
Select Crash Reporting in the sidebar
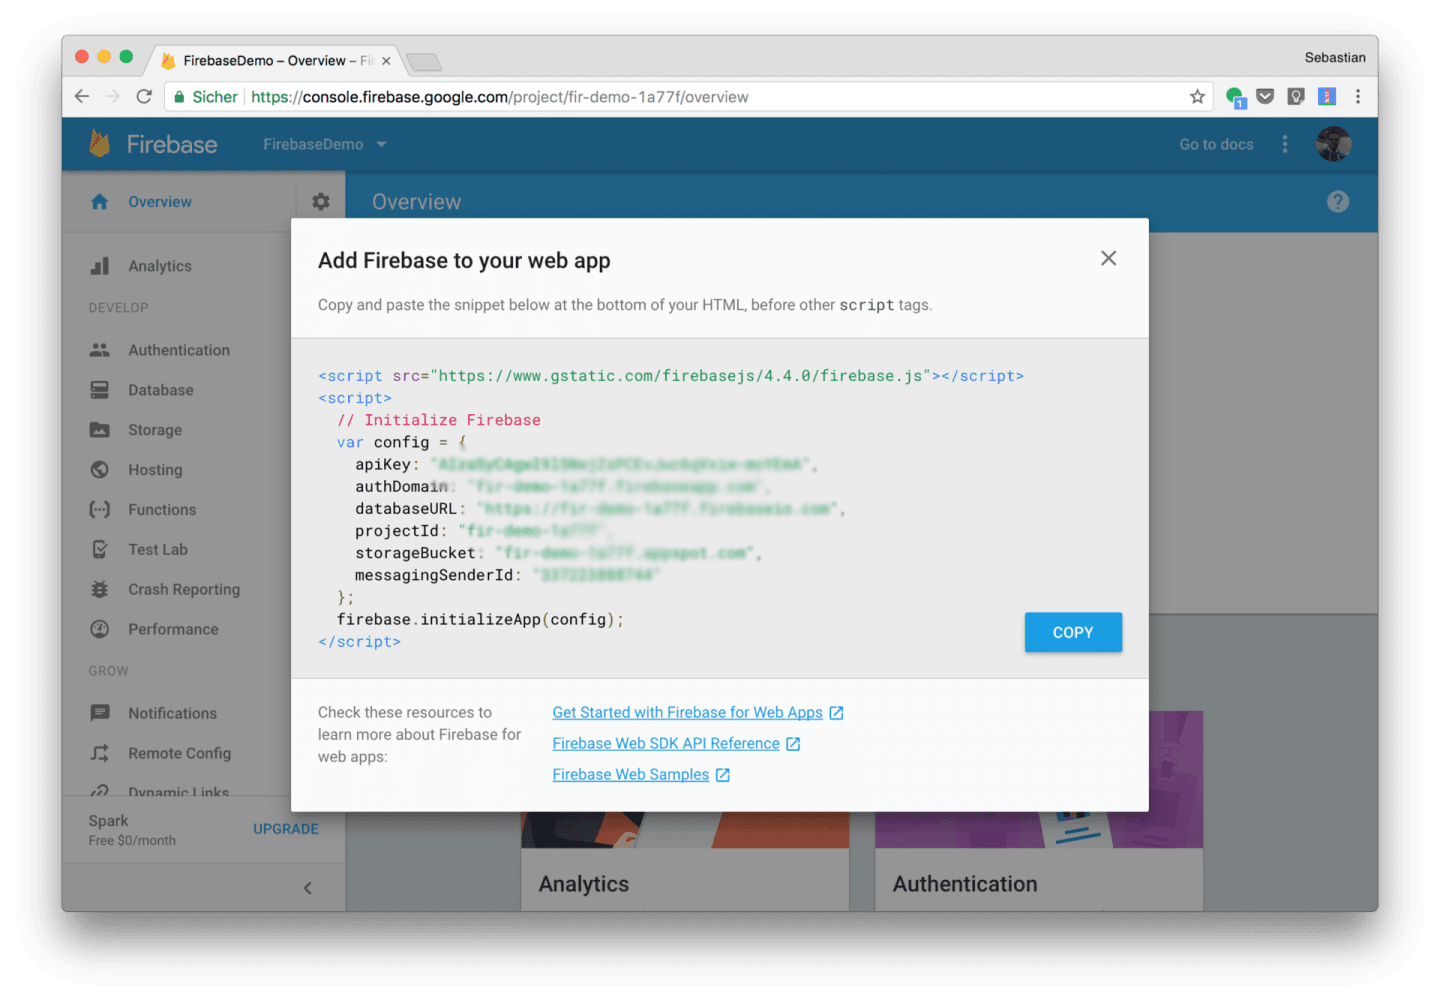point(184,589)
